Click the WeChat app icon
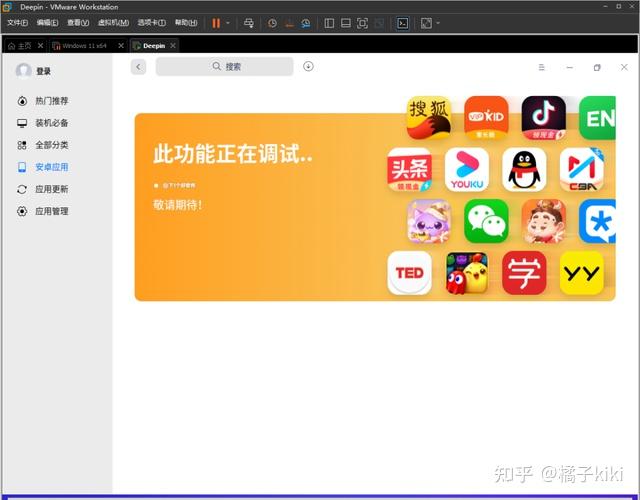This screenshot has height=500, width=640. click(486, 221)
